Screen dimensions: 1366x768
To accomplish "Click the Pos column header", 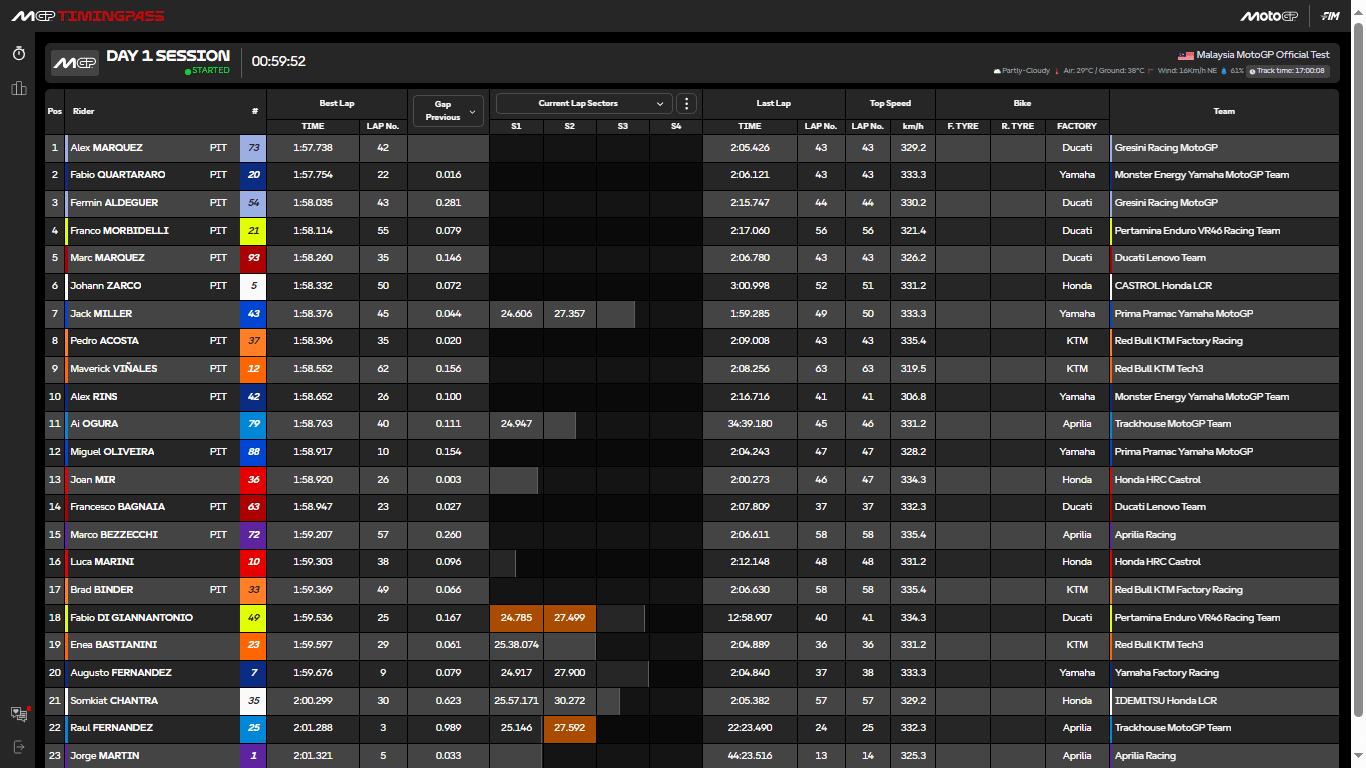I will coord(54,111).
